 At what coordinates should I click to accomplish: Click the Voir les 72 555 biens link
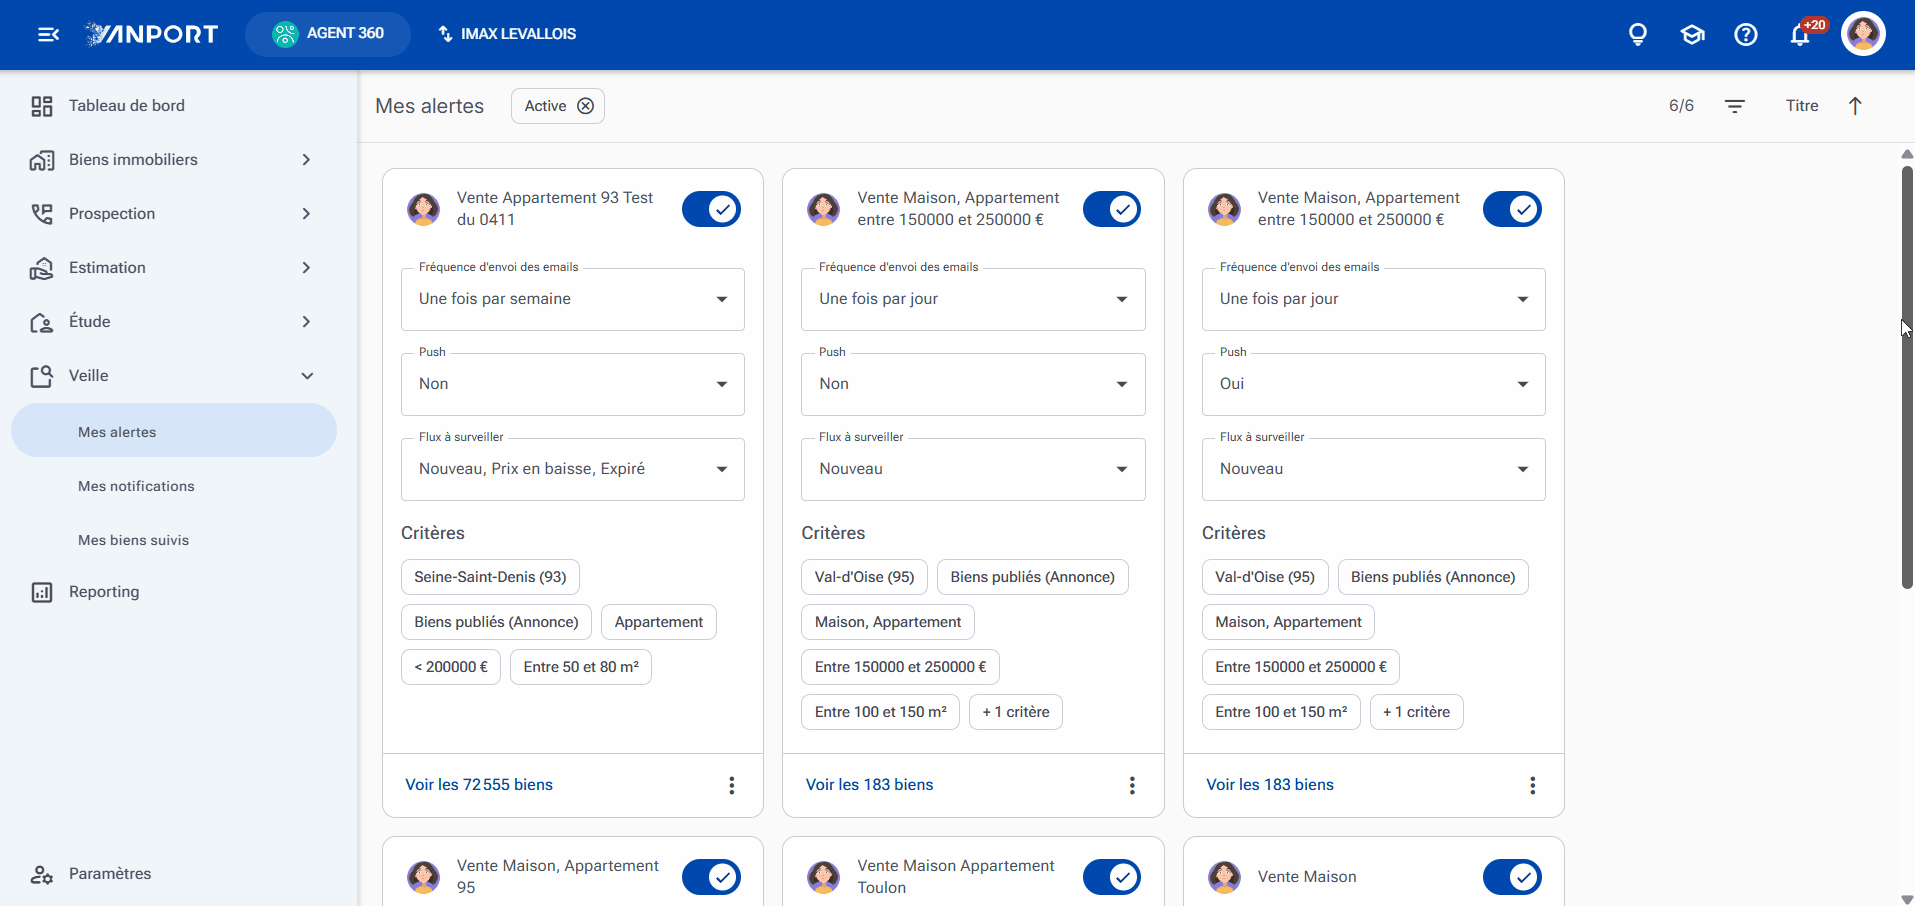coord(479,785)
